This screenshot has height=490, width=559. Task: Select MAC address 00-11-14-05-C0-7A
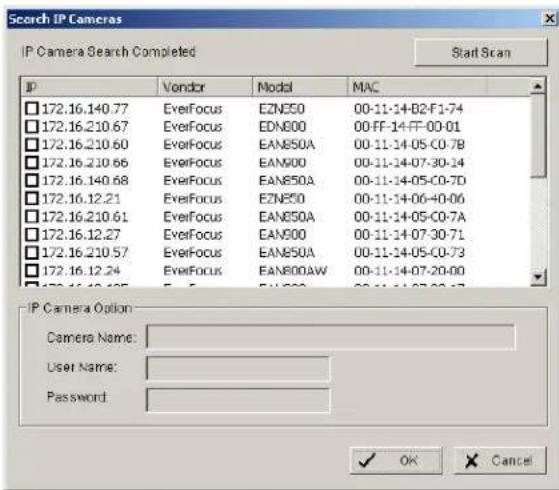pos(410,217)
